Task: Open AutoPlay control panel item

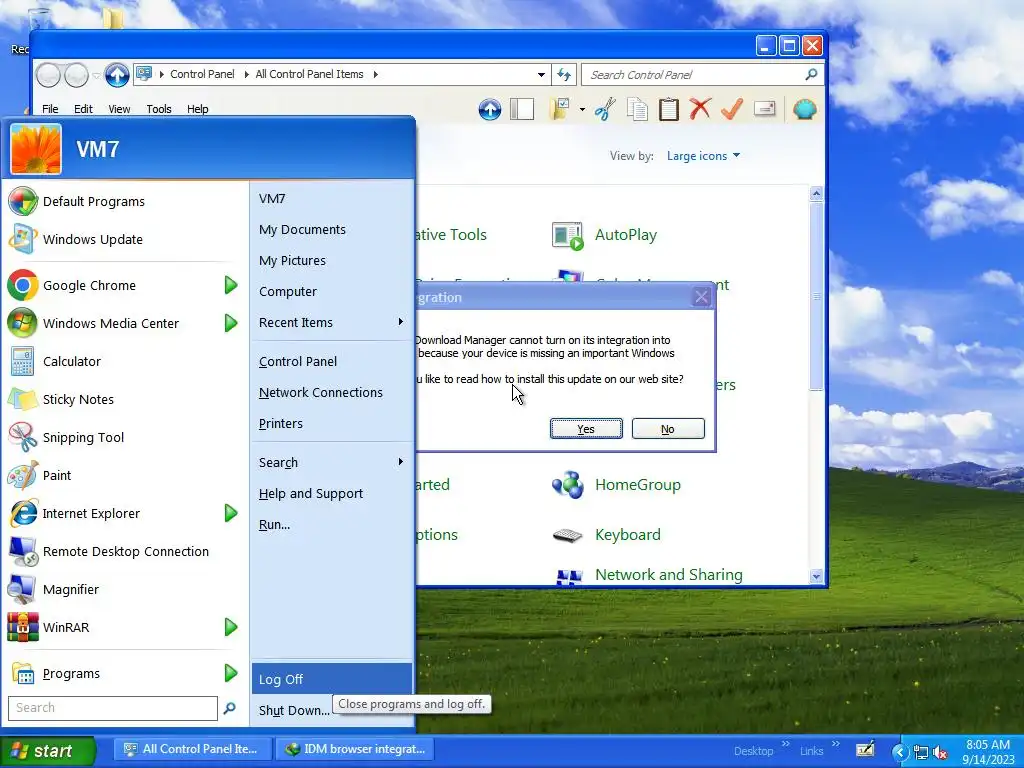Action: [604, 235]
